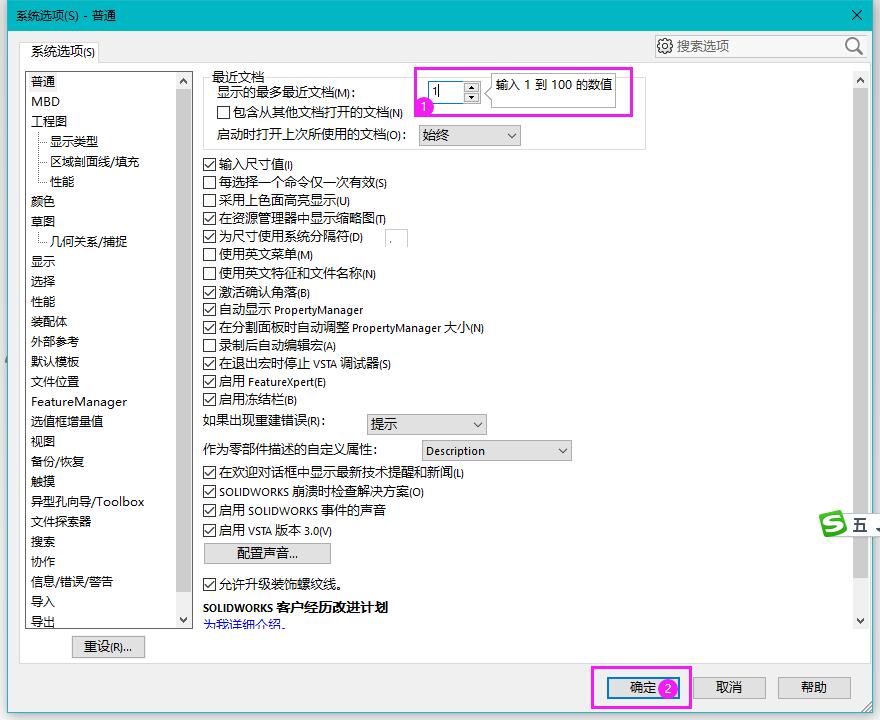Select 外部参考 in the options list
The image size is (880, 720).
tap(55, 342)
